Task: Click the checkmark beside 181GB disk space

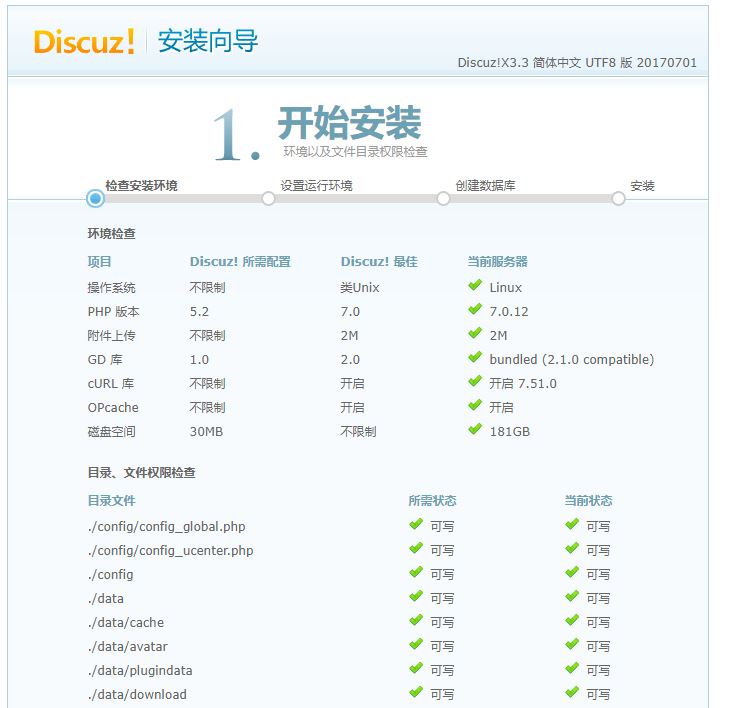Action: (x=475, y=430)
